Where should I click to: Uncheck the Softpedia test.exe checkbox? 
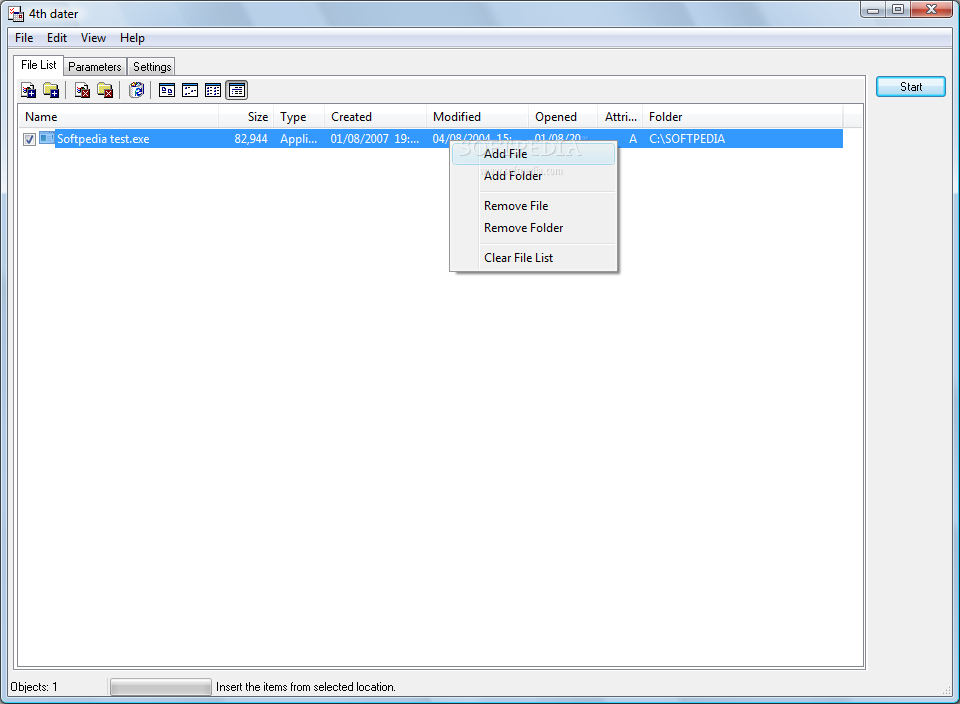coord(29,140)
